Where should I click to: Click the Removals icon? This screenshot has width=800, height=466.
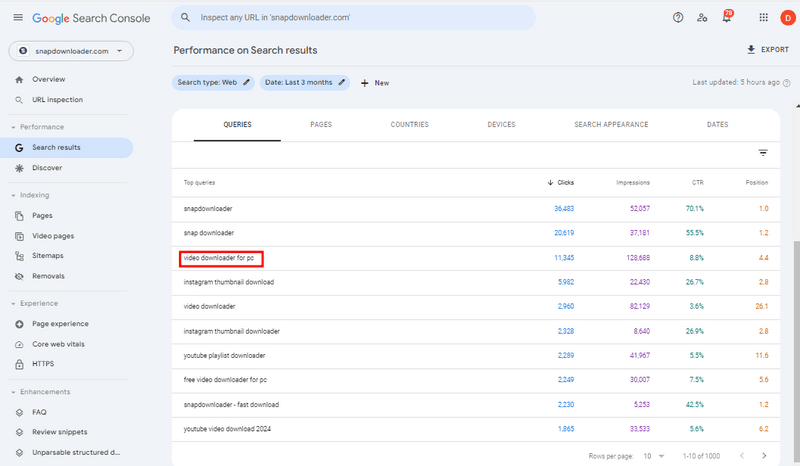point(19,276)
